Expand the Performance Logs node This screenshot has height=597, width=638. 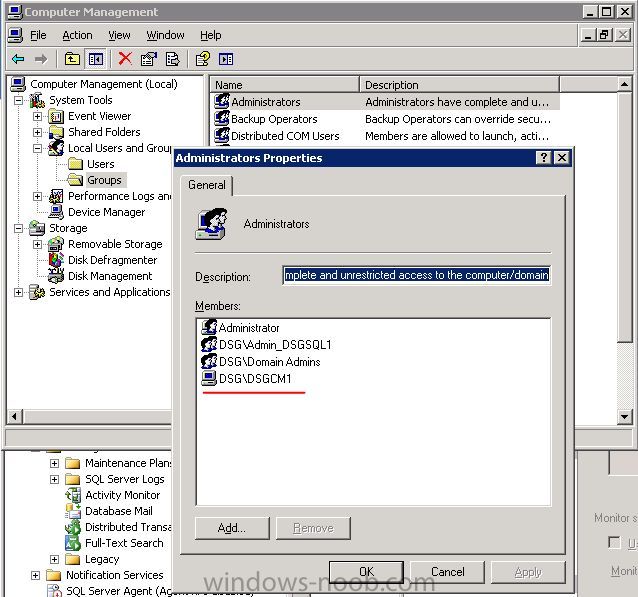pyautogui.click(x=37, y=196)
